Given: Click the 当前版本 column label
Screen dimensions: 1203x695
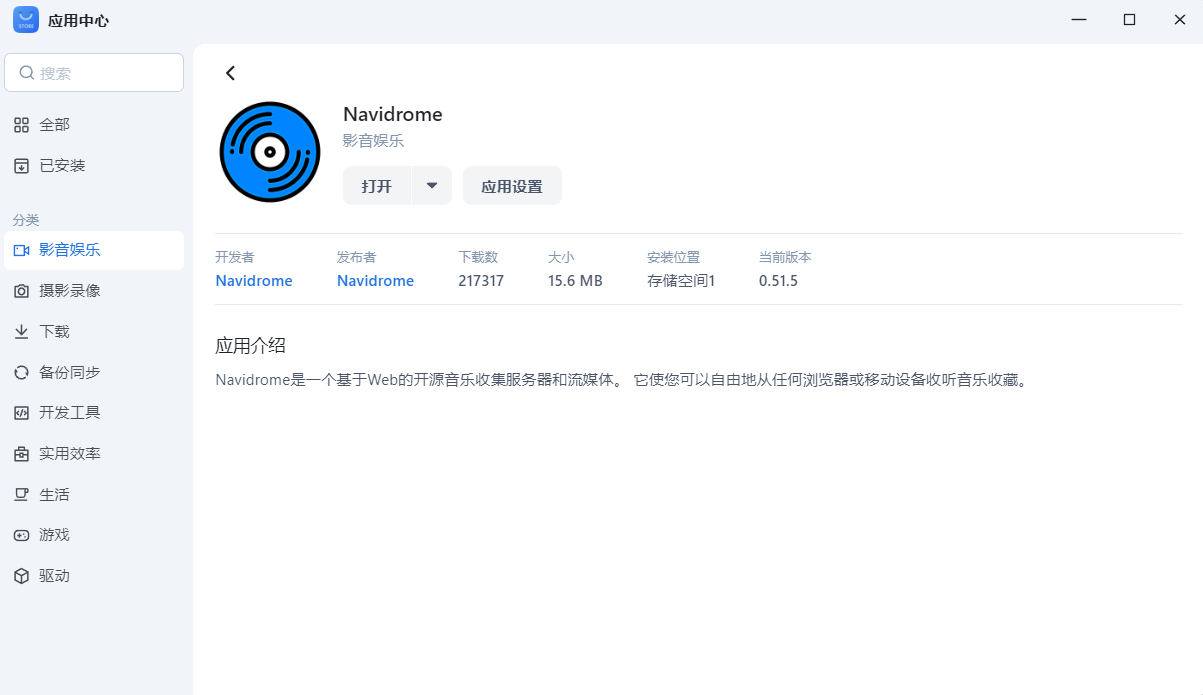Looking at the screenshot, I should pos(785,257).
